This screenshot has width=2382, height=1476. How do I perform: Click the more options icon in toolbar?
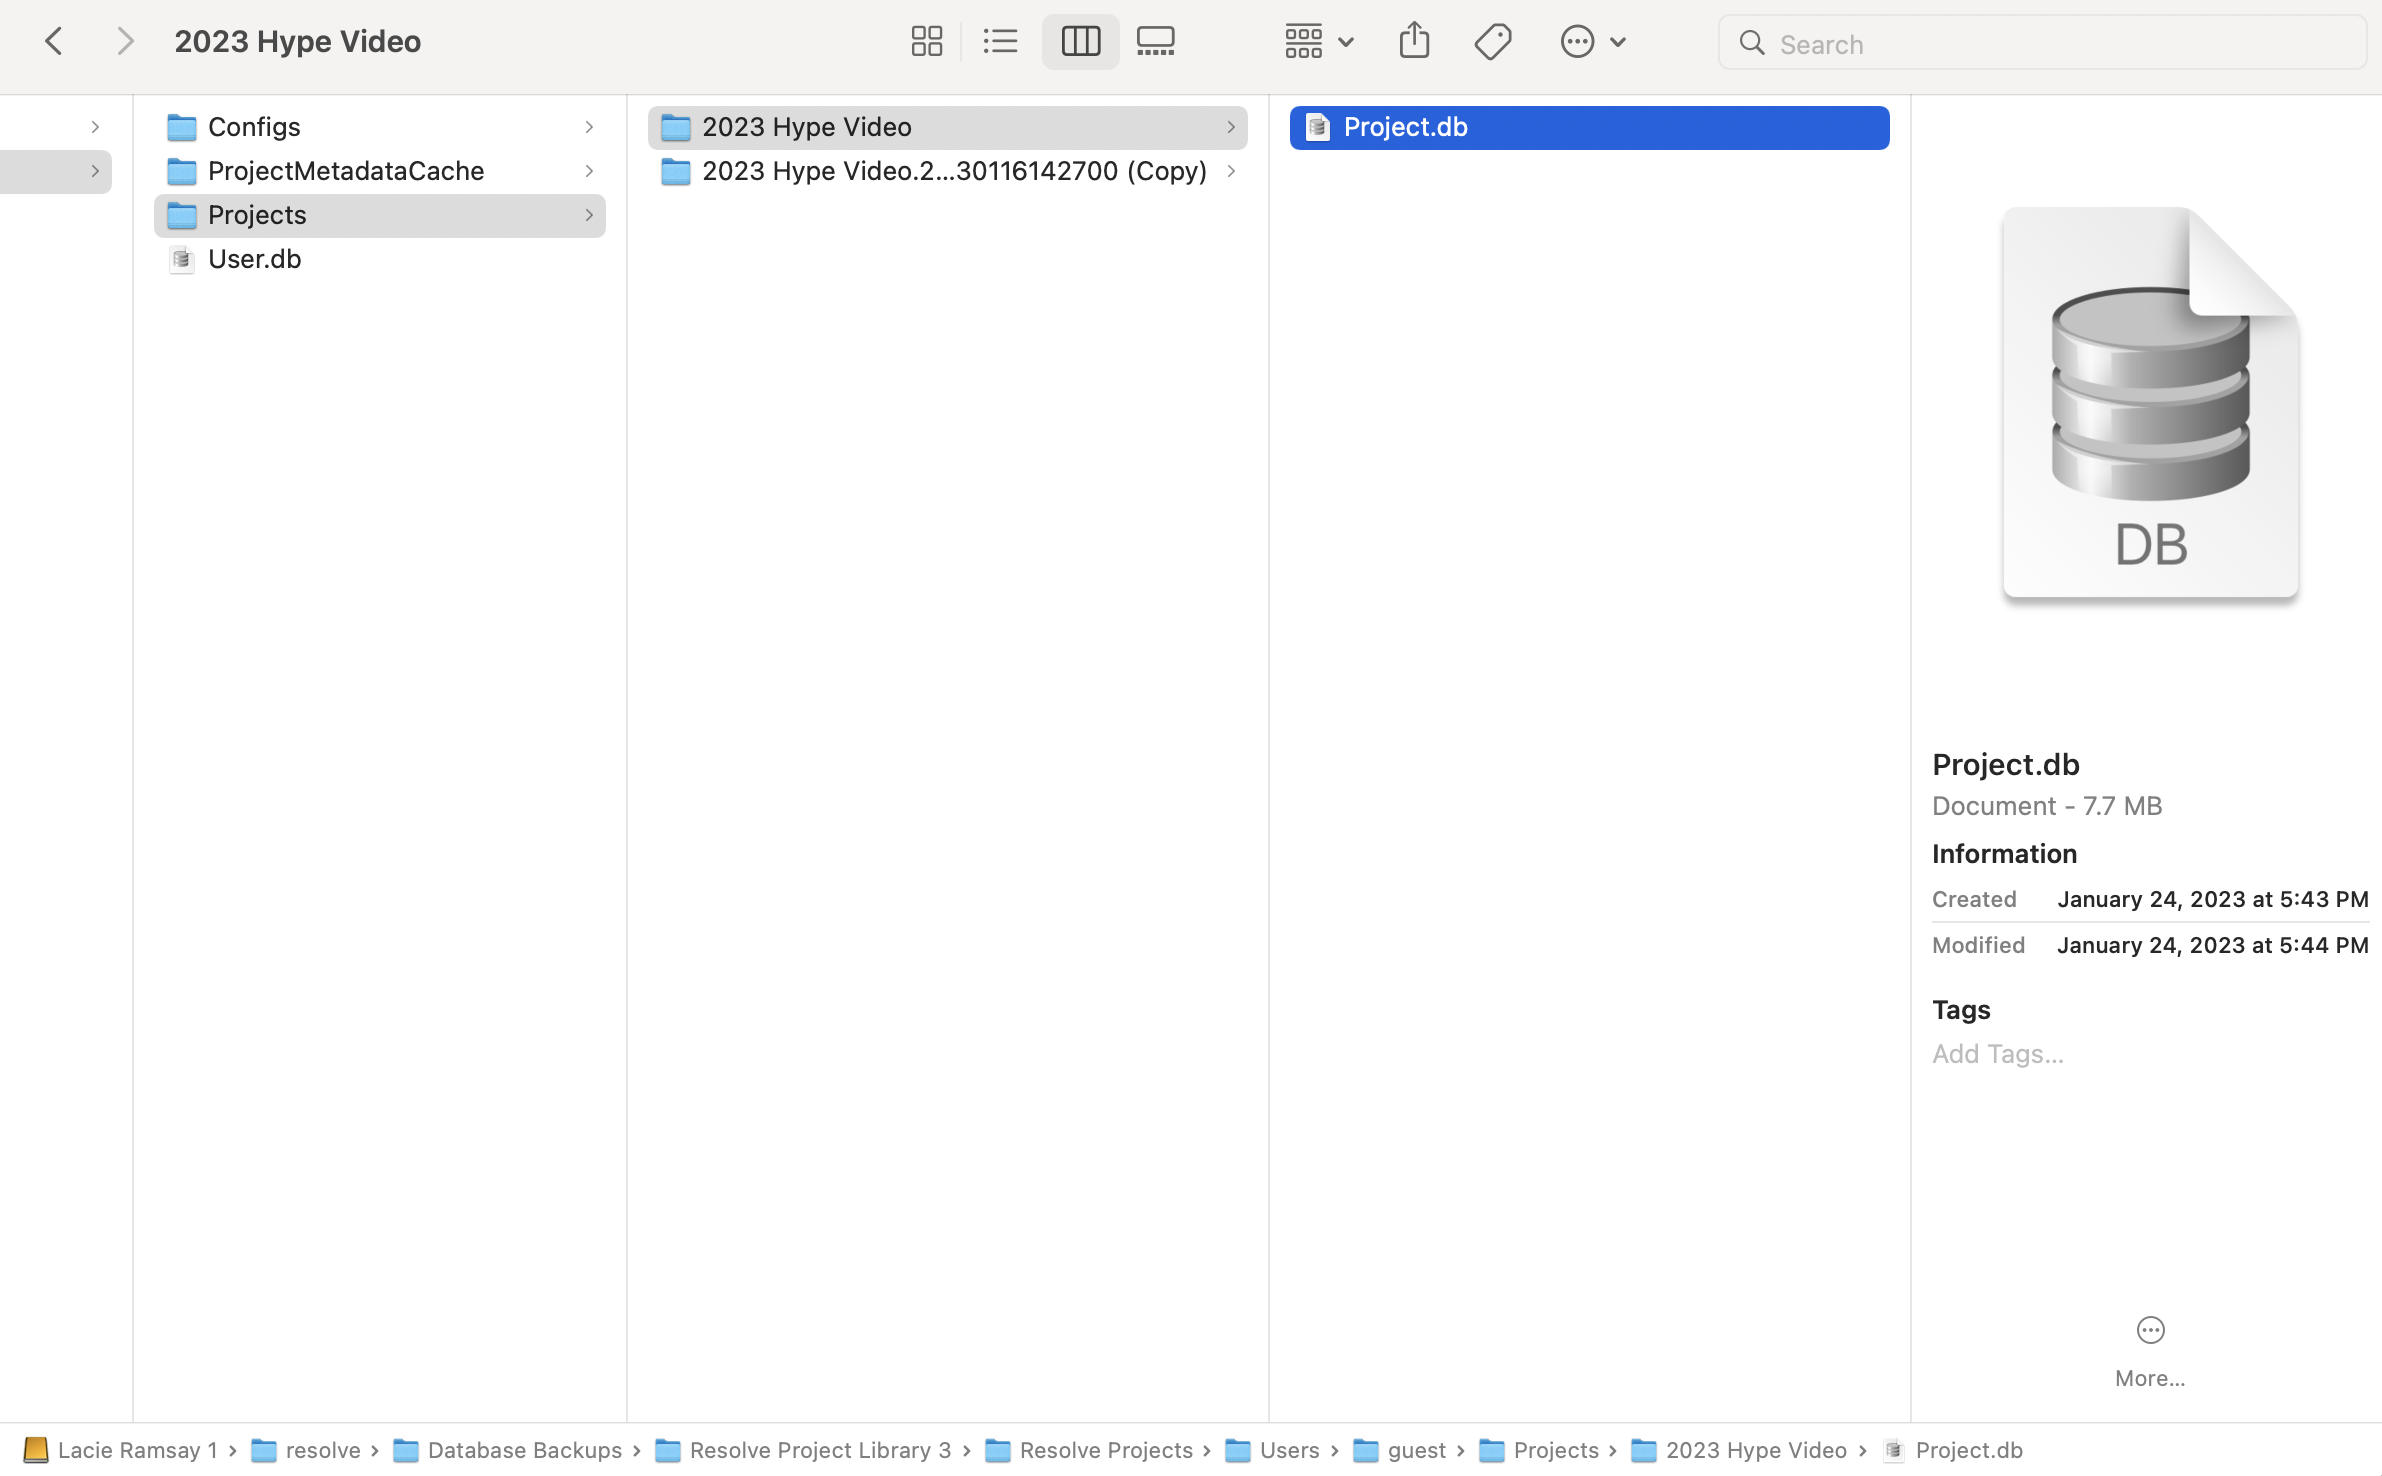point(1579,39)
